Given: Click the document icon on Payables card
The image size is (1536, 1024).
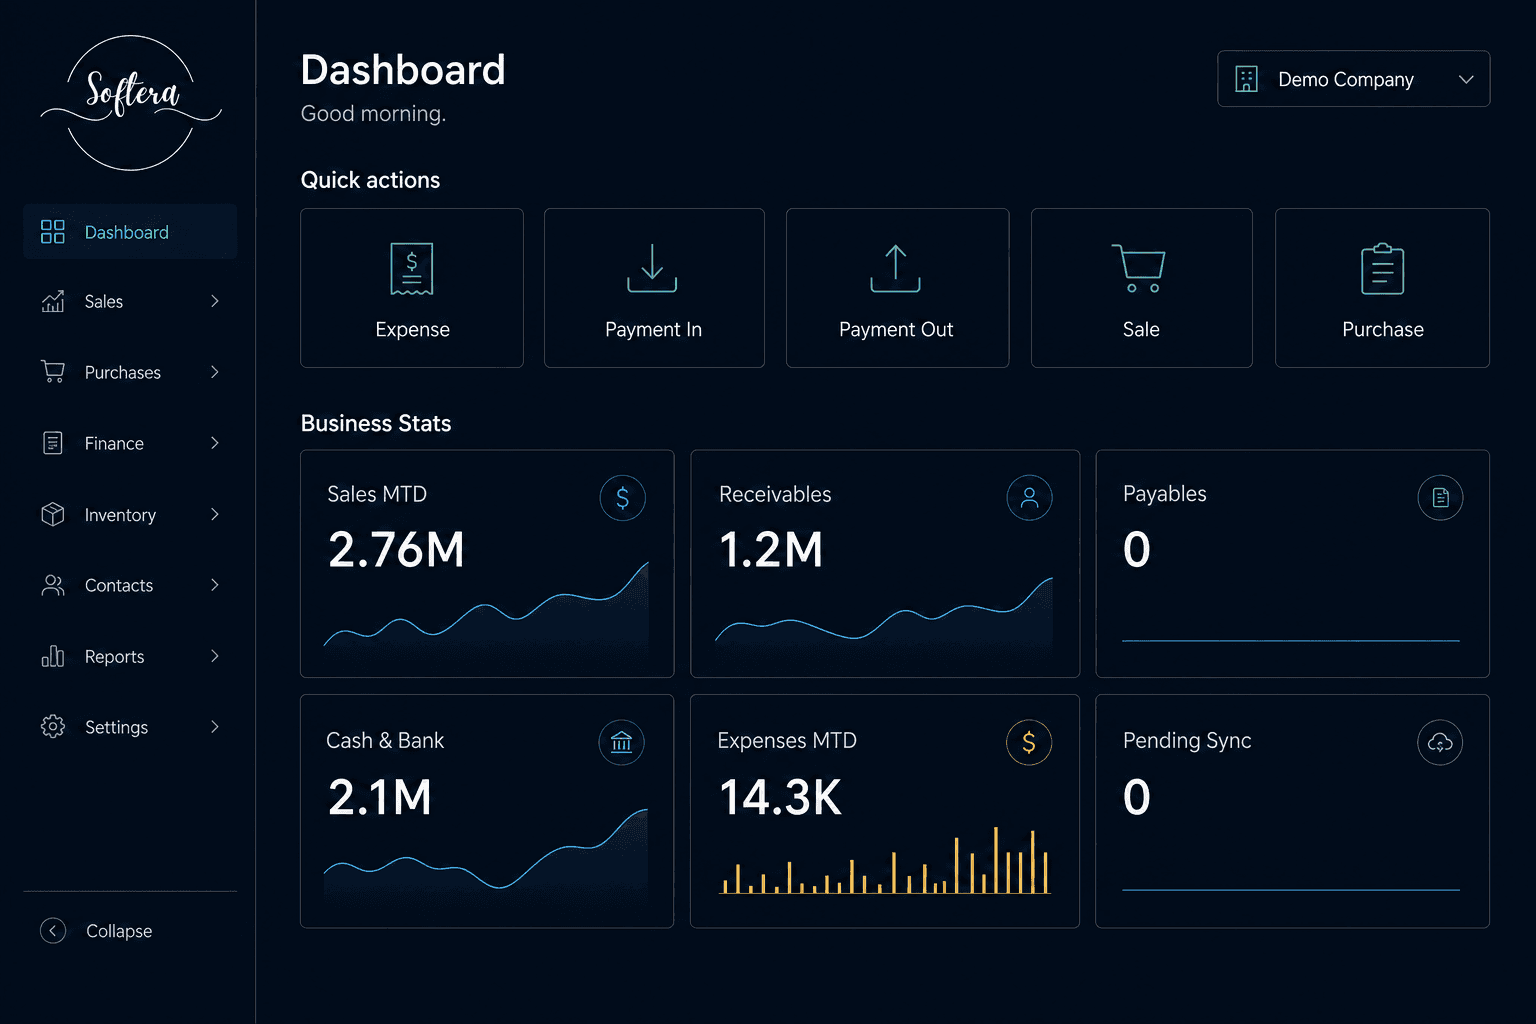Looking at the screenshot, I should tap(1440, 498).
